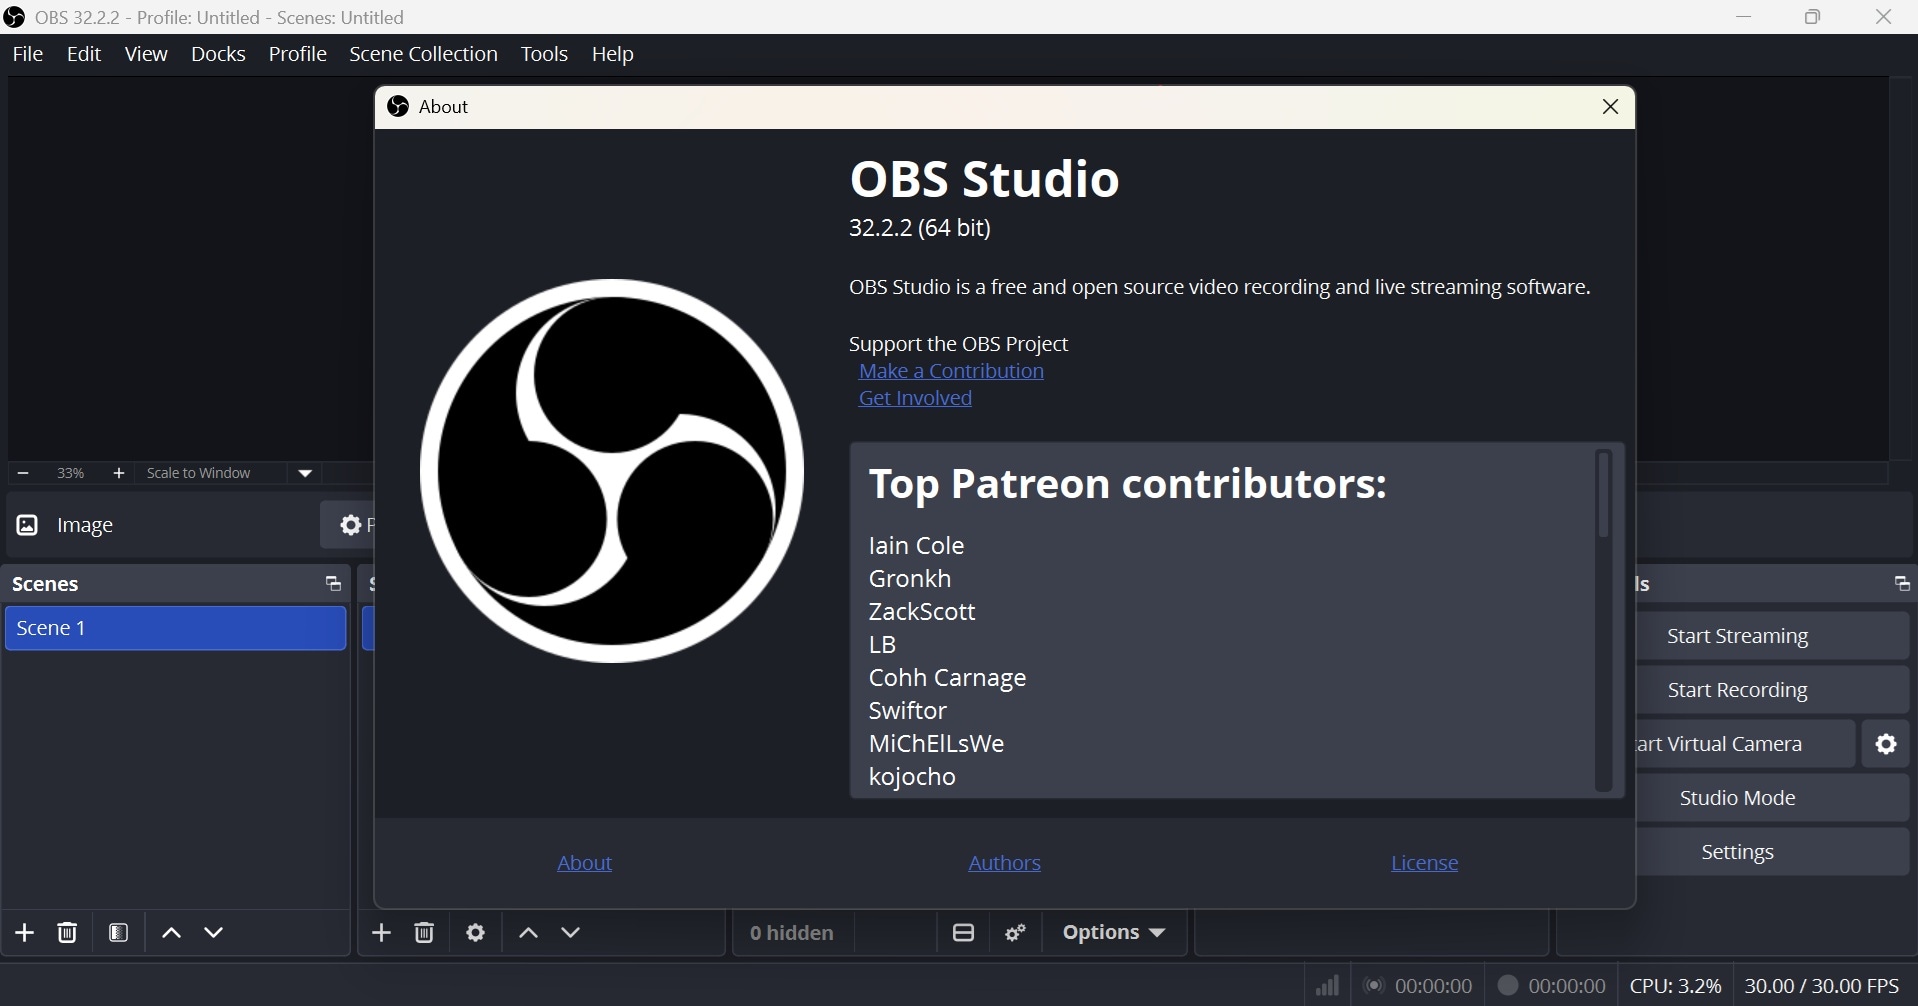Click the mixer layout toggle icon
This screenshot has width=1918, height=1006.
pyautogui.click(x=964, y=933)
